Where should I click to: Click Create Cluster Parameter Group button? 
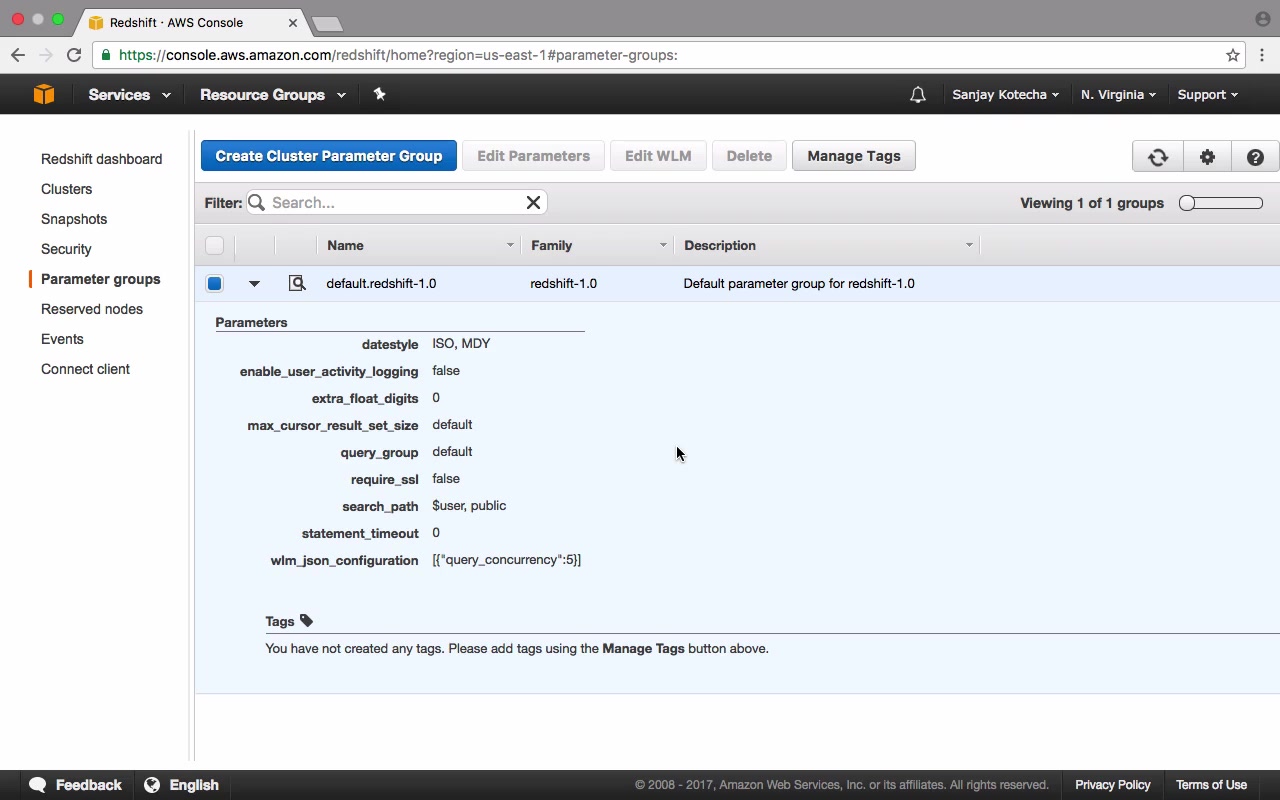click(x=329, y=156)
